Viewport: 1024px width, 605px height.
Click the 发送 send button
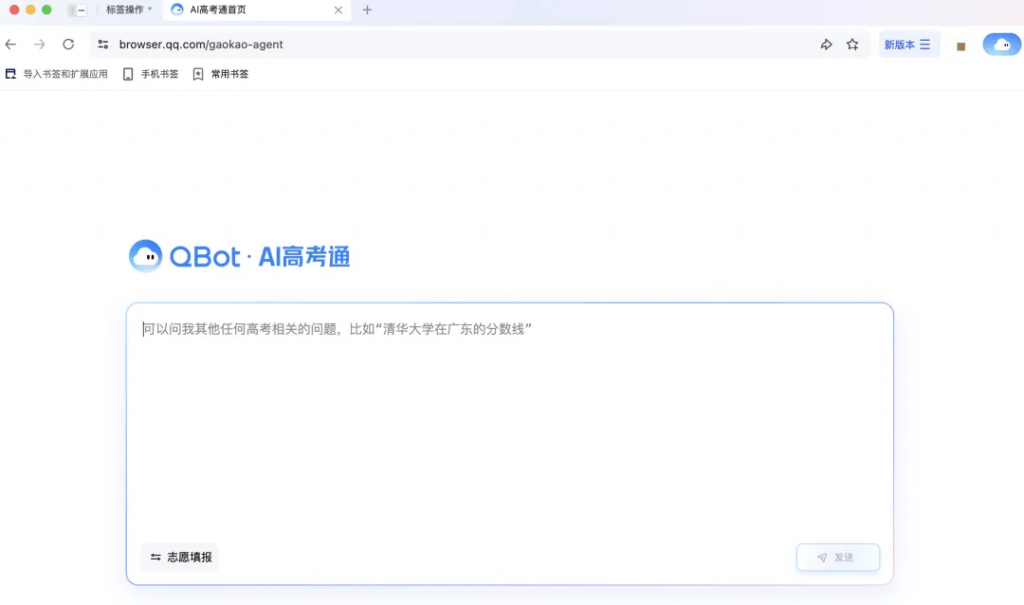[838, 557]
